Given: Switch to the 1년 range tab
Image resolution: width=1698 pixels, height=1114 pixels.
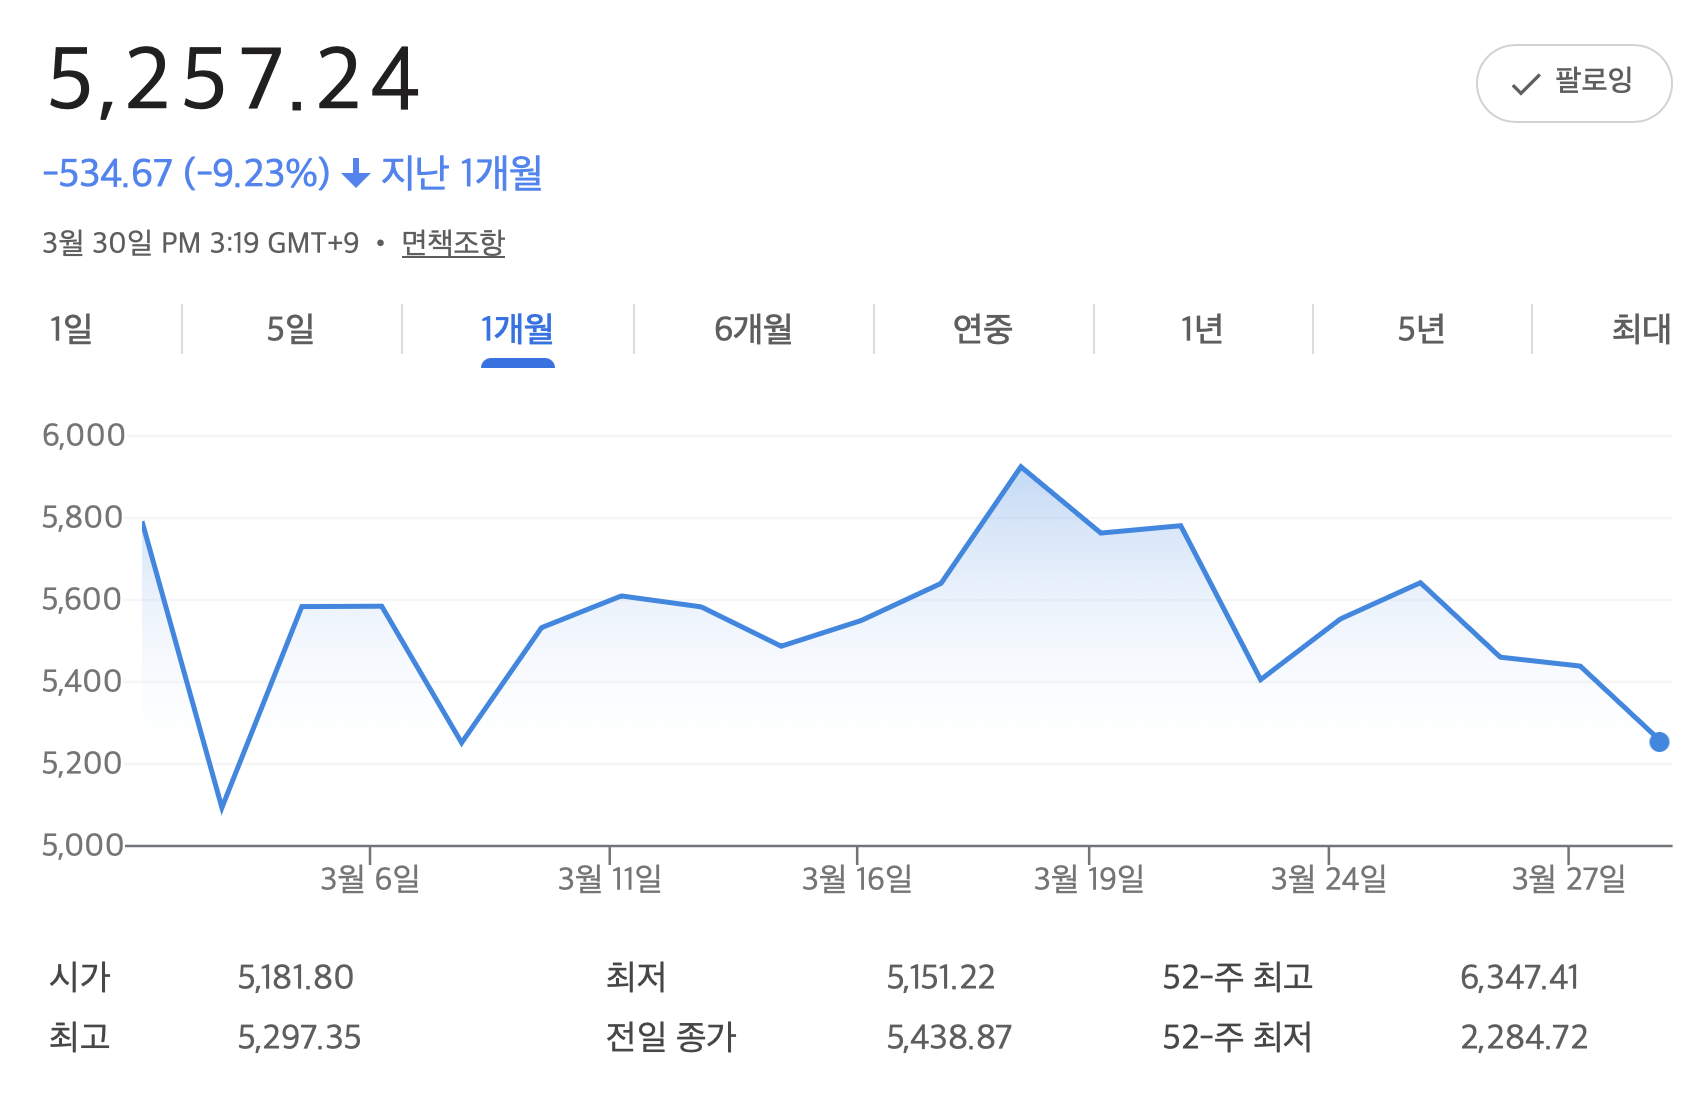Looking at the screenshot, I should click(x=1201, y=328).
